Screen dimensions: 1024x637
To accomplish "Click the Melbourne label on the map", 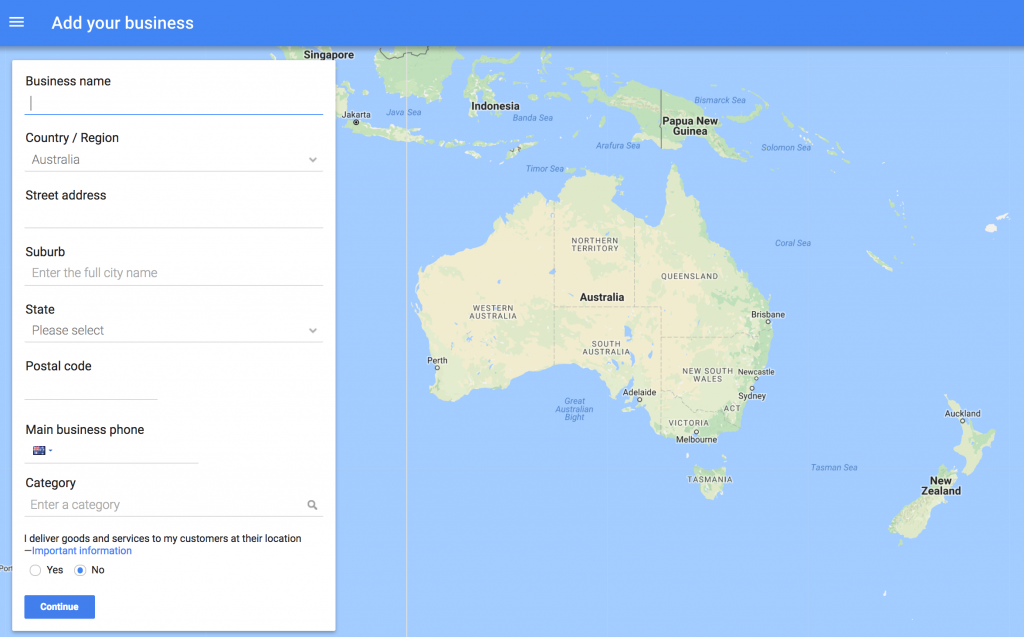I will coord(696,440).
